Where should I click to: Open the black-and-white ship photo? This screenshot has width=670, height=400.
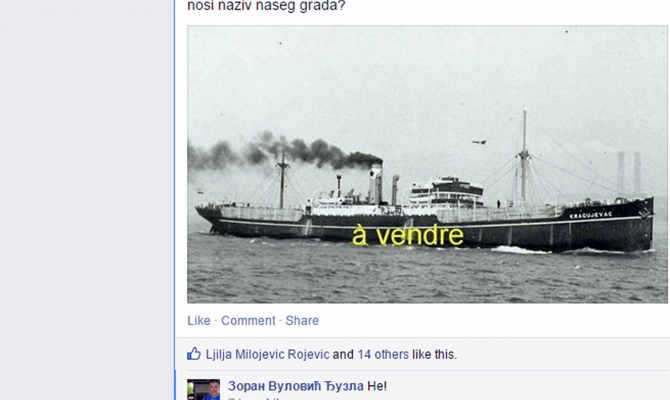point(420,120)
